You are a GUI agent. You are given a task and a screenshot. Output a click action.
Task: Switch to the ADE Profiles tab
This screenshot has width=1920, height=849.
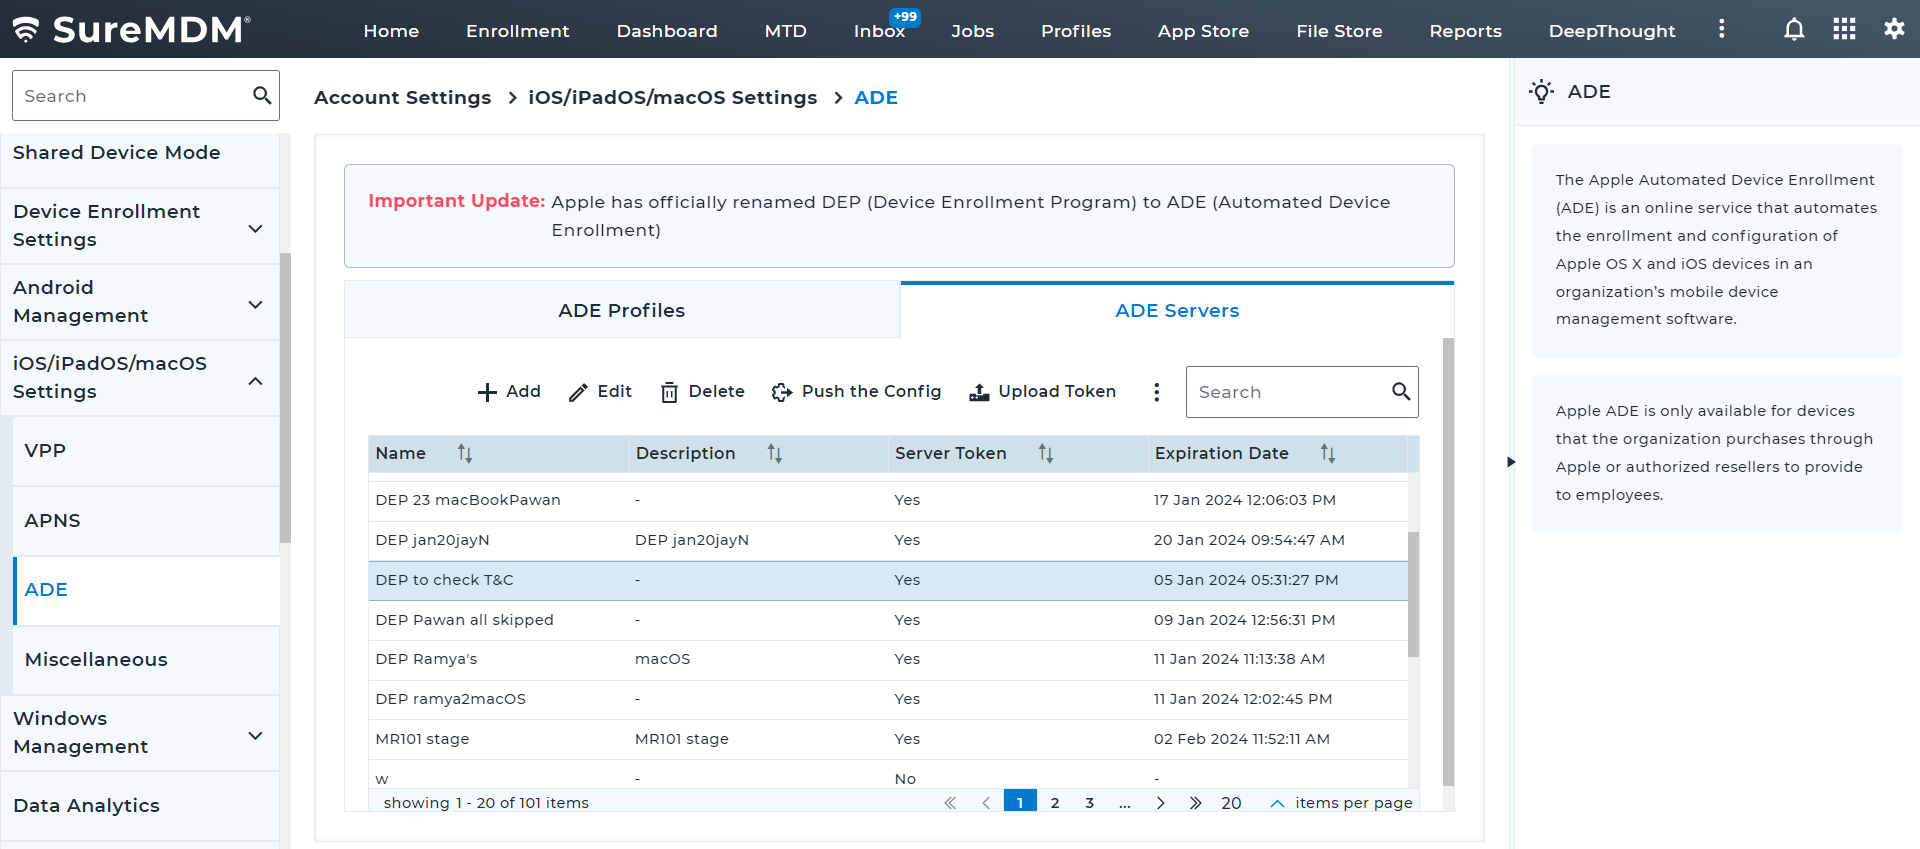coord(621,311)
